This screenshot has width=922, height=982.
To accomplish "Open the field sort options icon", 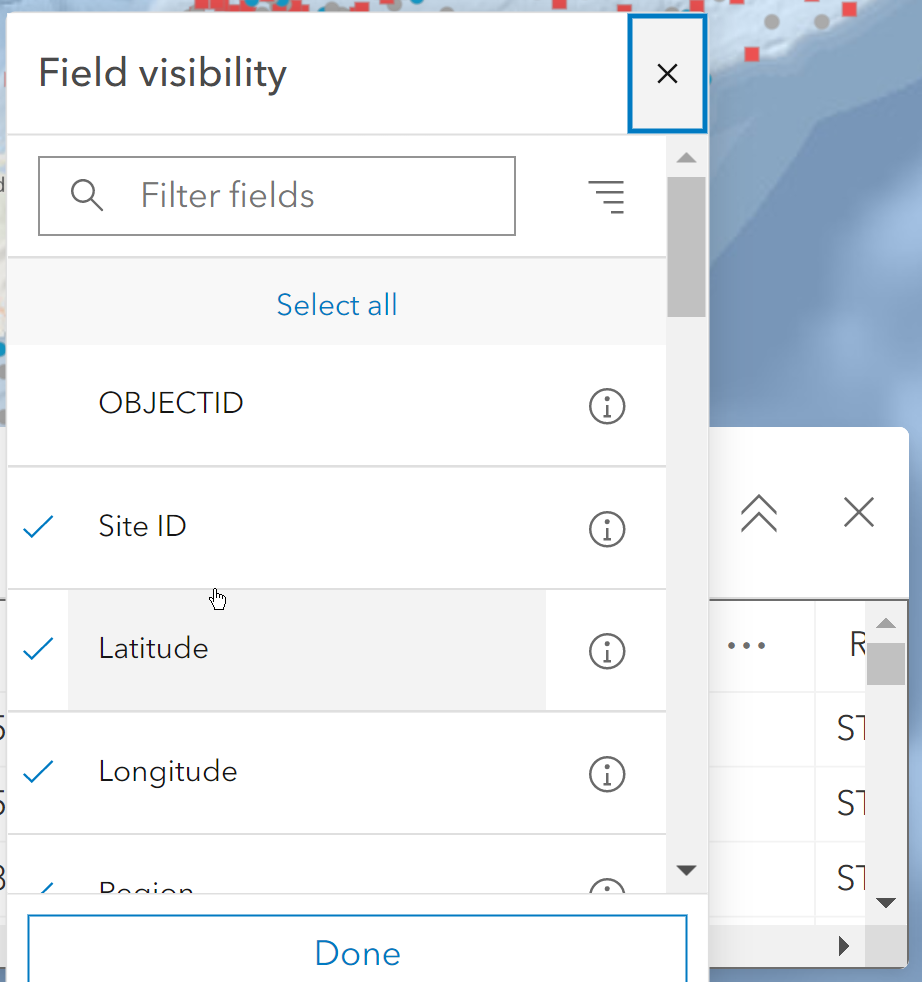I will pyautogui.click(x=606, y=196).
